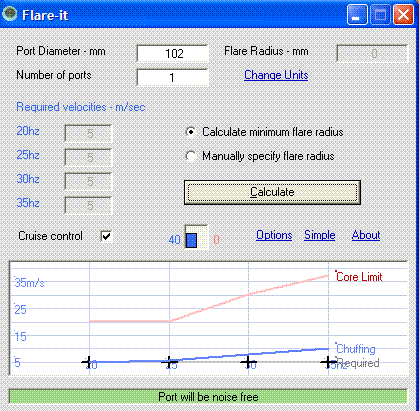This screenshot has width=419, height=411.
Task: Click the 25hz cross marker on graph
Action: (x=169, y=361)
